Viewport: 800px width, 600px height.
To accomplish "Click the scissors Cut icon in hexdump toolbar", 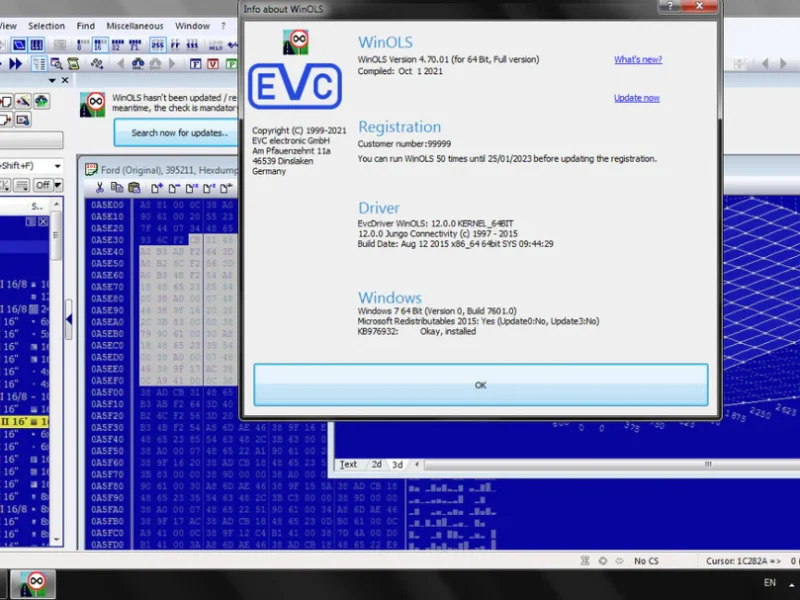I will click(x=100, y=187).
